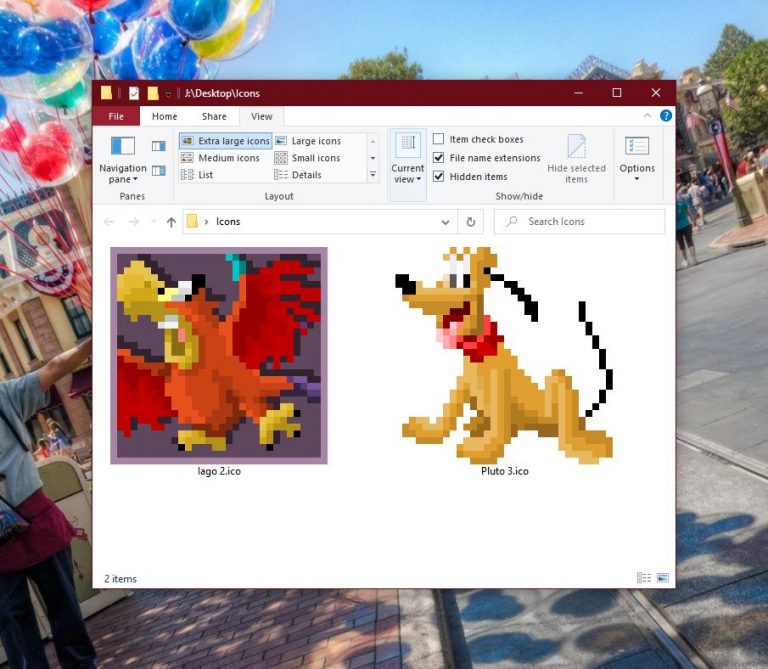Select the Iago 2.ico thumbnail

pos(219,356)
